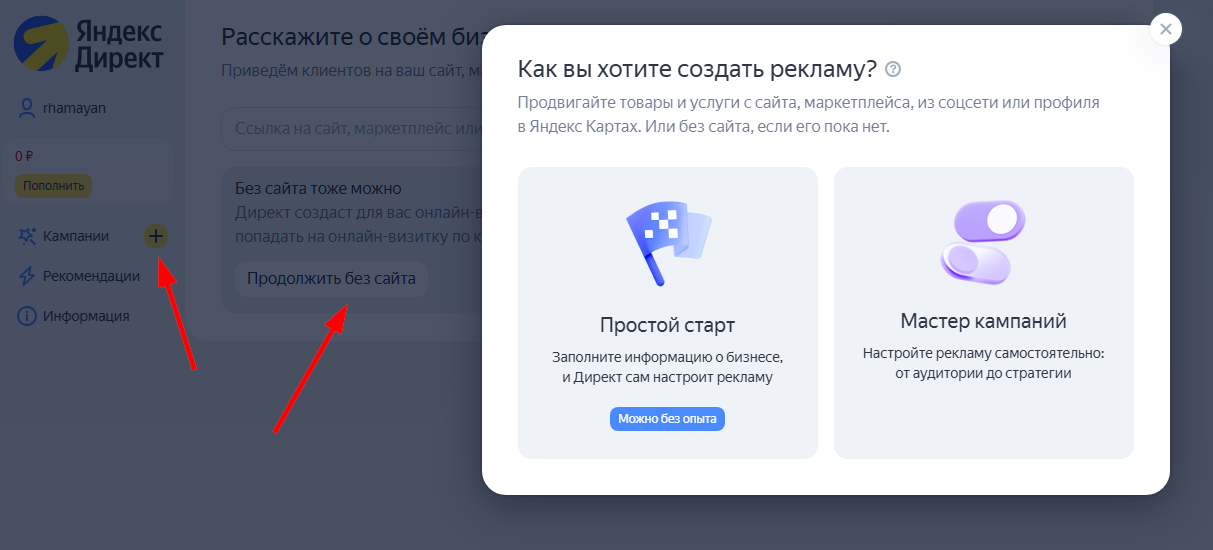This screenshot has height=550, width=1213.
Task: Select the Простой старт card title
Action: pyautogui.click(x=667, y=325)
